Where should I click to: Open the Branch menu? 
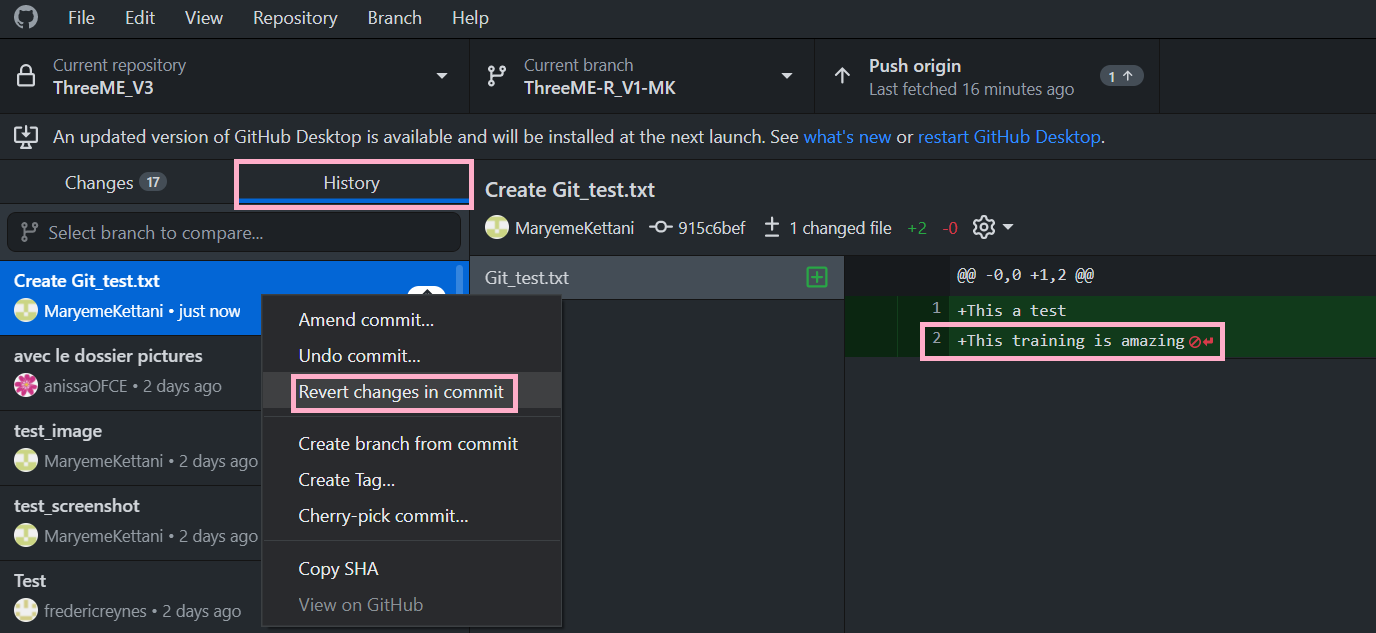point(394,18)
